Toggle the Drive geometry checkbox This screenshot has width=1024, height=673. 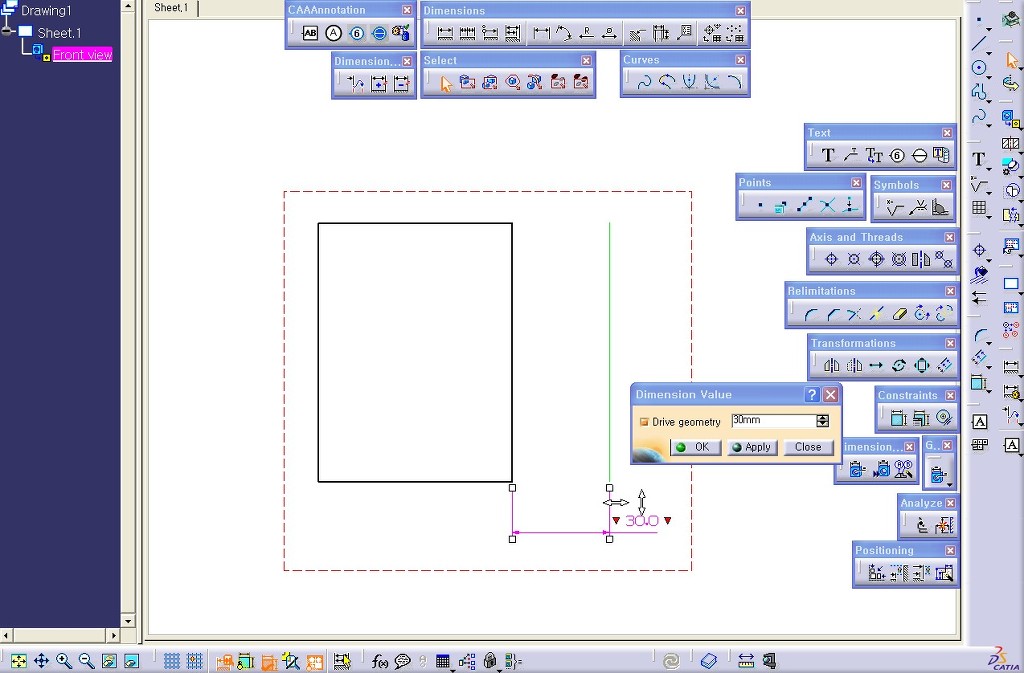coord(645,422)
